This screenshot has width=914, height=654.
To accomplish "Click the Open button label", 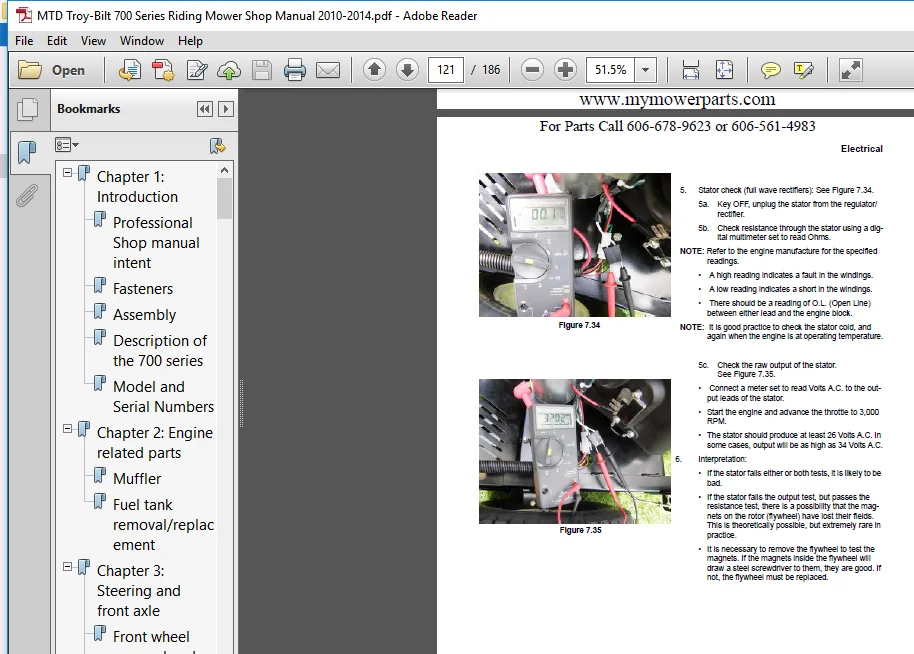I will tap(68, 71).
